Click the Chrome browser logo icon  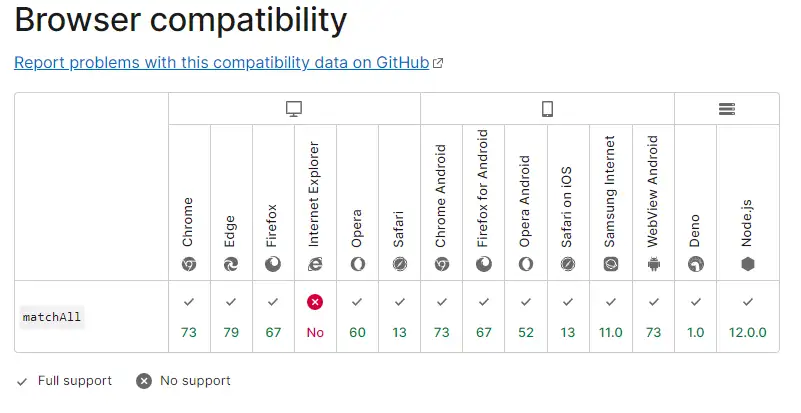(x=189, y=264)
